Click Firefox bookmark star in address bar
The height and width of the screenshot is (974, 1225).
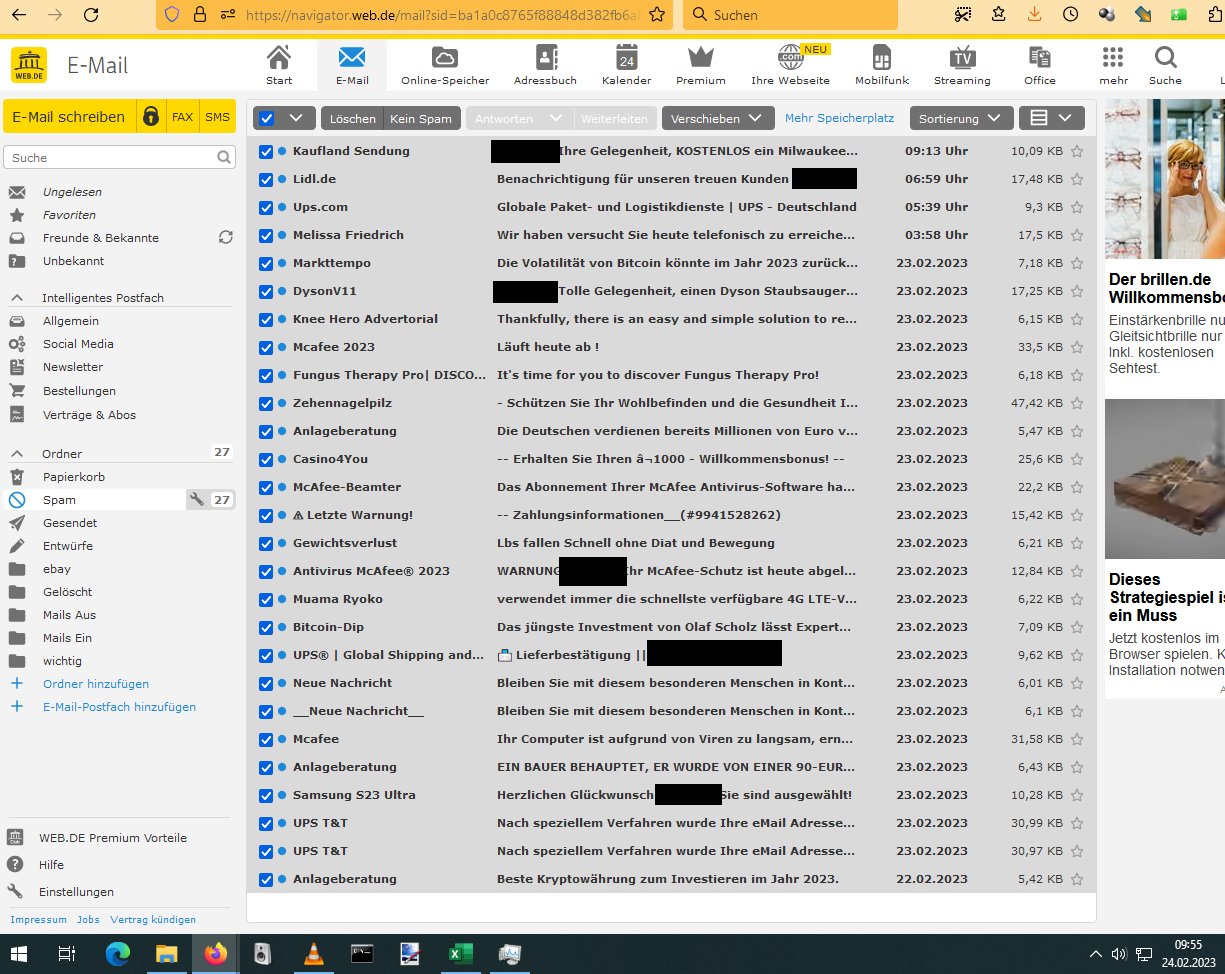pos(656,15)
